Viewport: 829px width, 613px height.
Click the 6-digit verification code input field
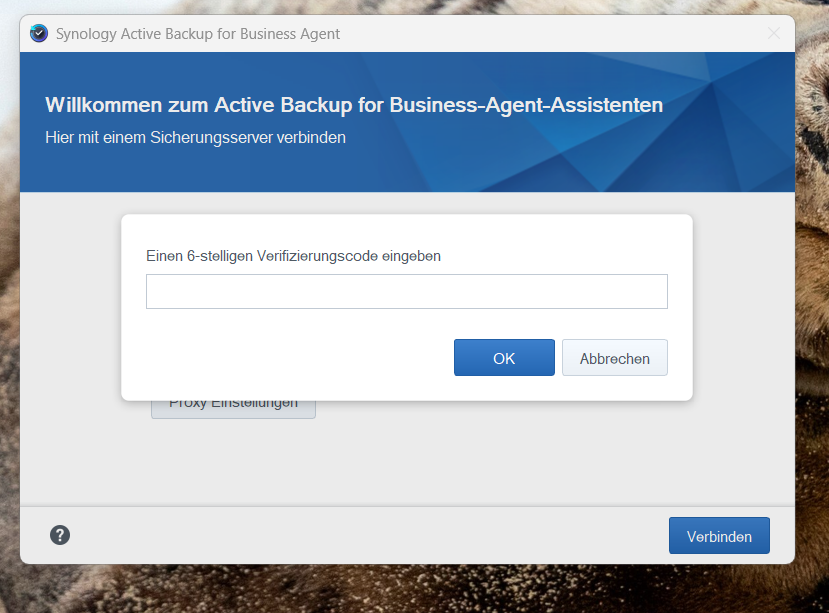tap(407, 291)
